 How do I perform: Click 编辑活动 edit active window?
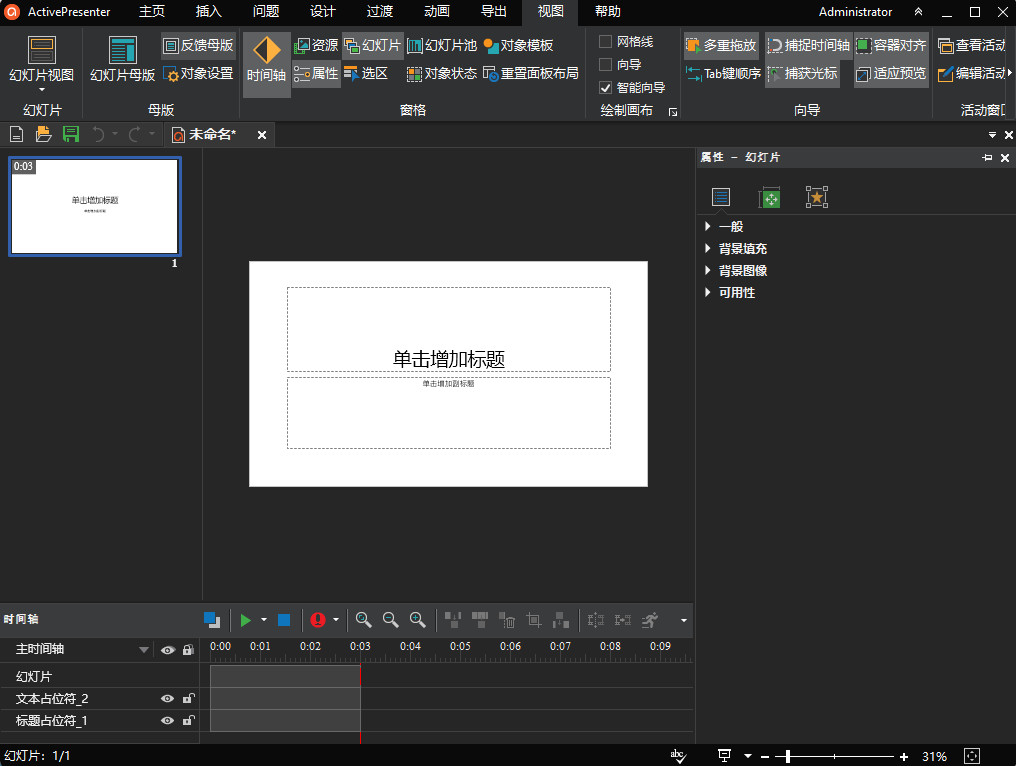click(x=972, y=74)
